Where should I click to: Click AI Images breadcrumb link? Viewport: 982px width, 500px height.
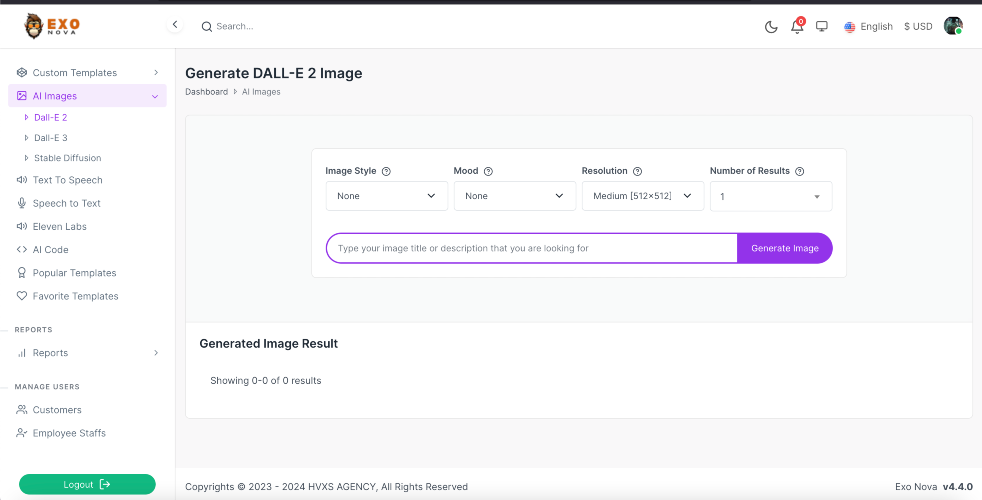[x=261, y=91]
